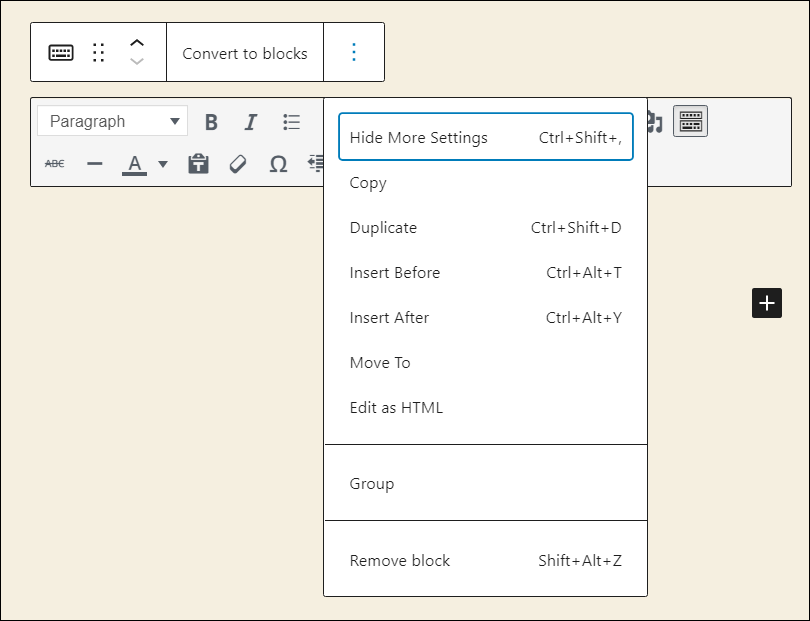Image resolution: width=810 pixels, height=621 pixels.
Task: Toggle strikethrough formatting
Action: pyautogui.click(x=55, y=164)
